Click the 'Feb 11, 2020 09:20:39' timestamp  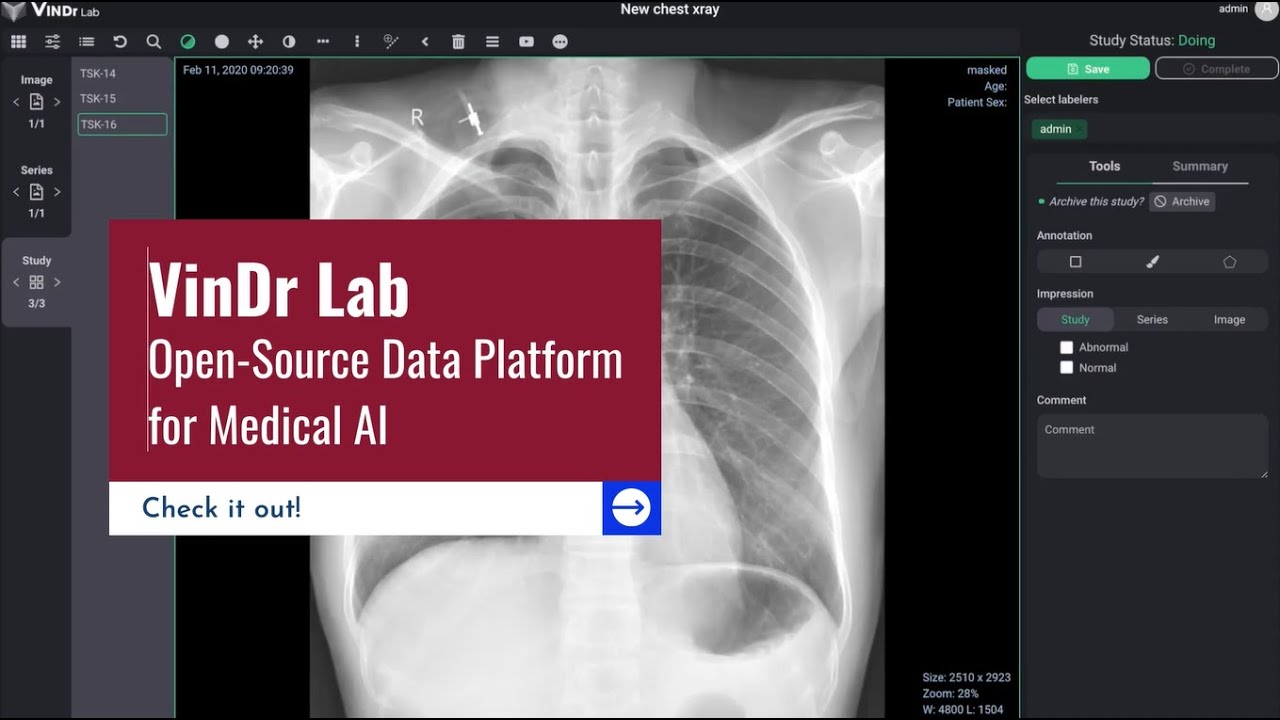coord(238,70)
